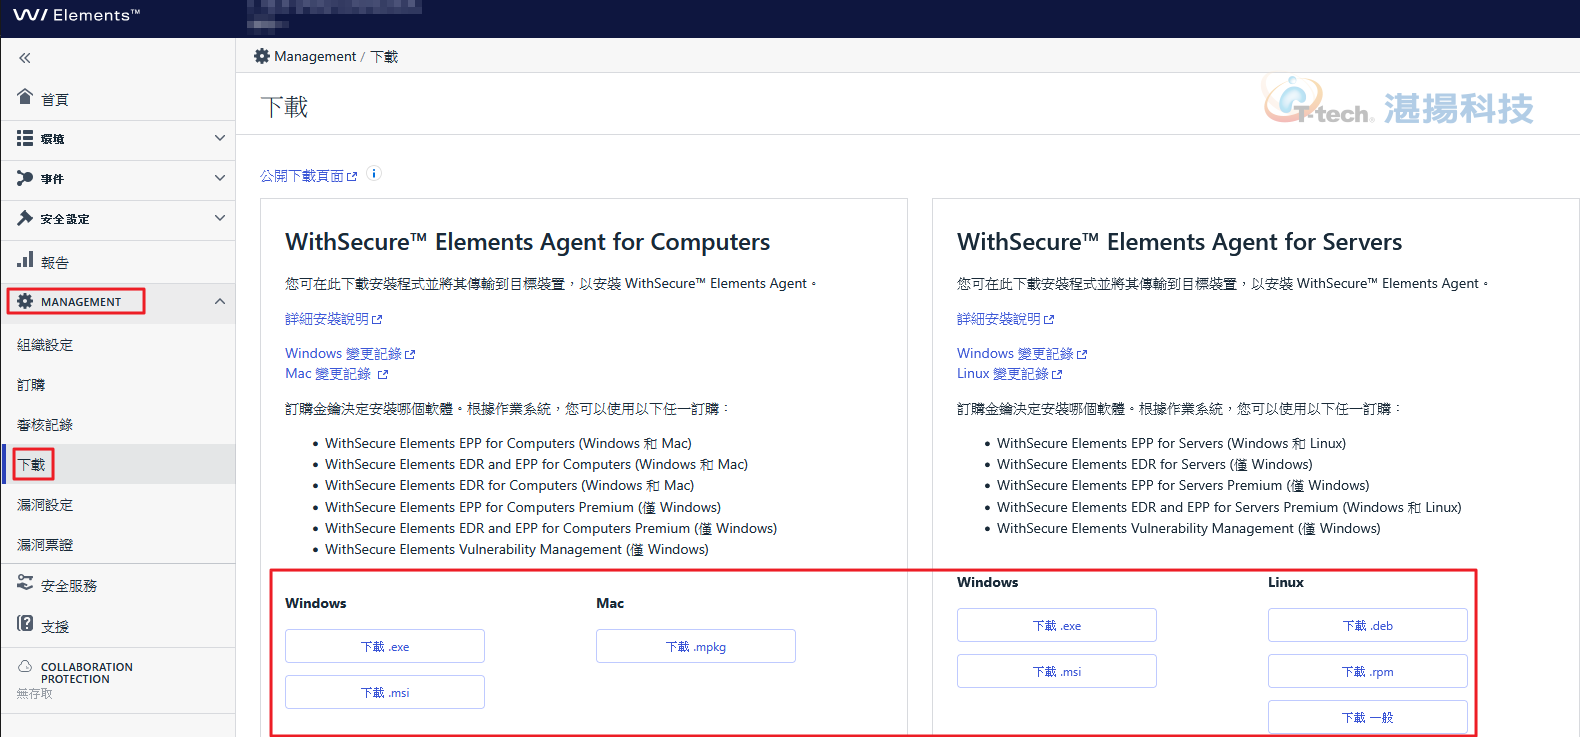Click the 安全服務 icon in sidebar
Viewport: 1580px width, 737px height.
25,582
